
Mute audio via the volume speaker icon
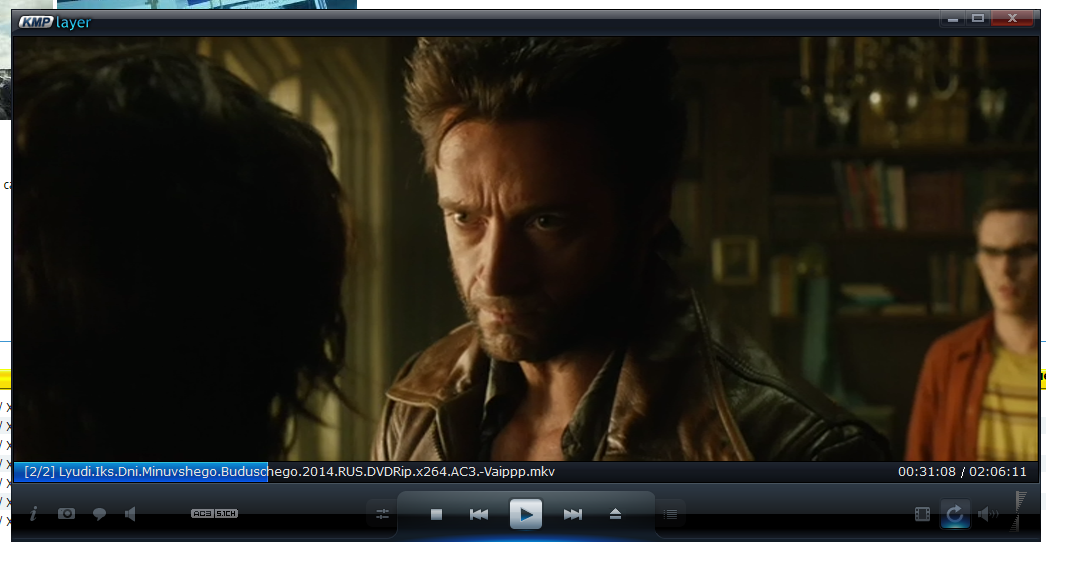[x=988, y=514]
